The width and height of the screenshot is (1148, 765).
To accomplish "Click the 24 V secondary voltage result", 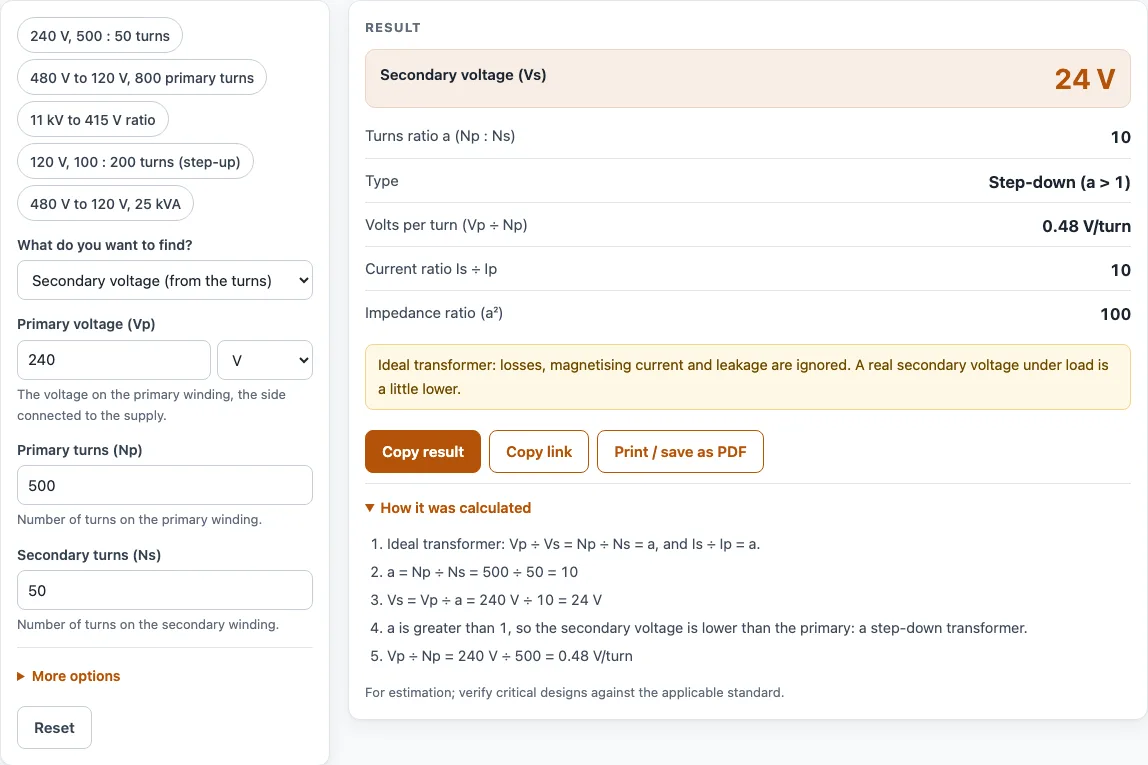I will click(x=1084, y=79).
